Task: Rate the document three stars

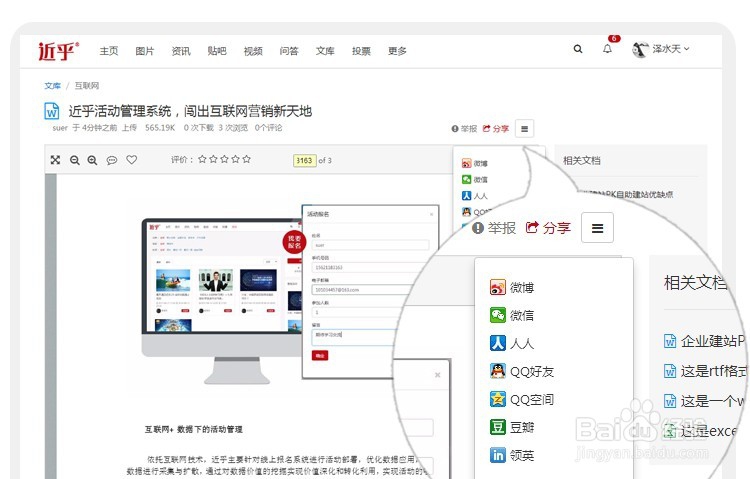Action: [x=224, y=159]
